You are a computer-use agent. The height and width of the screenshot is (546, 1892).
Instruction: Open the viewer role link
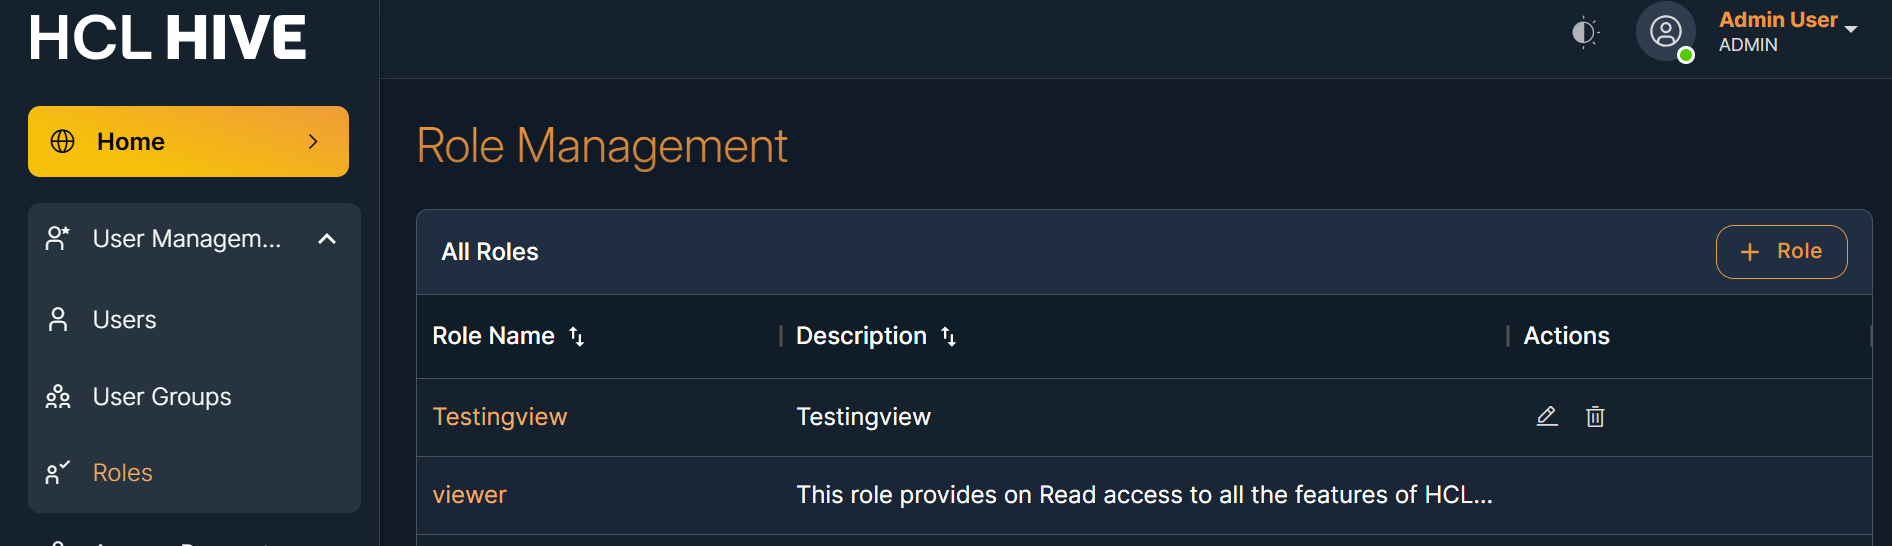(x=469, y=495)
